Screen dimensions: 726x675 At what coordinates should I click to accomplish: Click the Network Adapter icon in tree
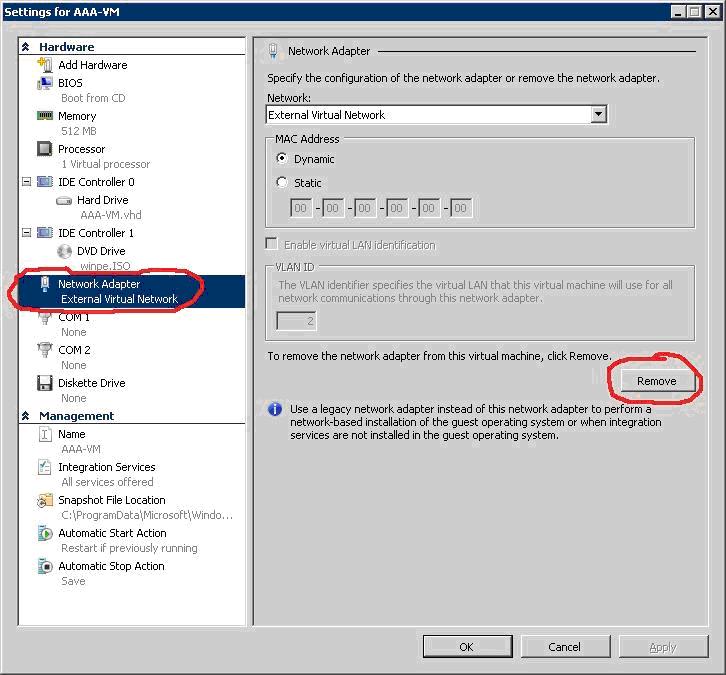(x=44, y=284)
